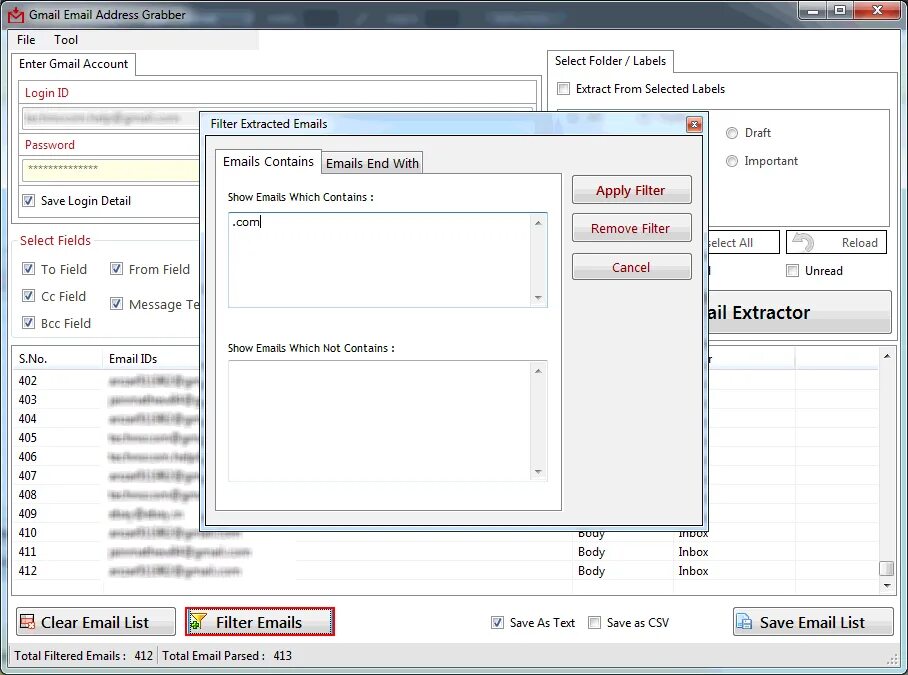The height and width of the screenshot is (675, 908).
Task: Select the Select Folder / Labels tab
Action: pos(610,61)
